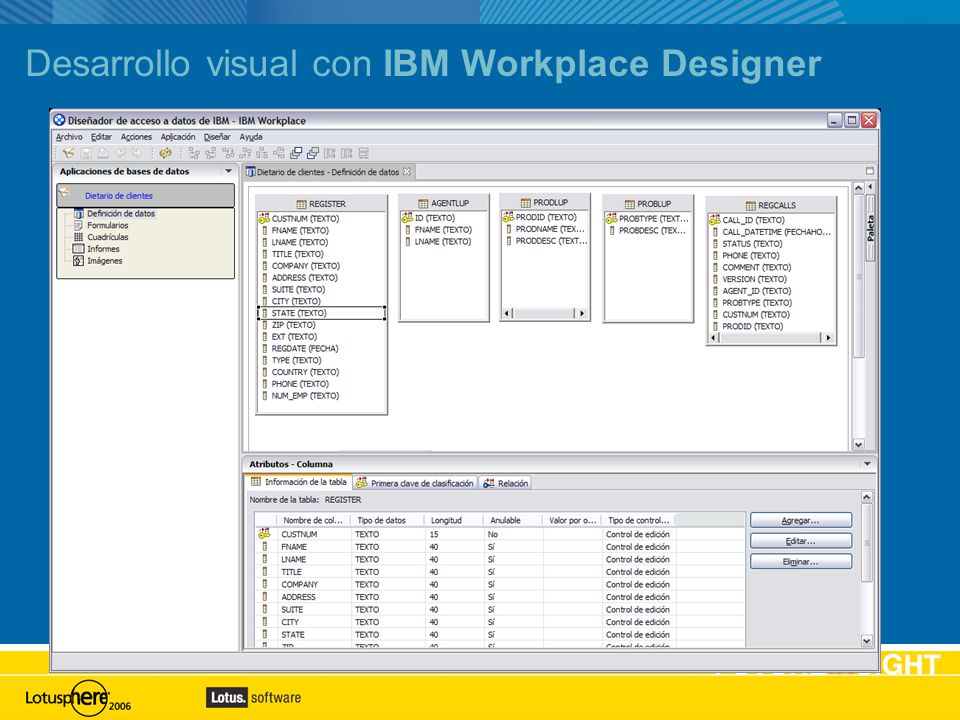Screen dimensions: 960x720
Task: Close the Dietario de clientes editor tab
Action: click(x=407, y=171)
